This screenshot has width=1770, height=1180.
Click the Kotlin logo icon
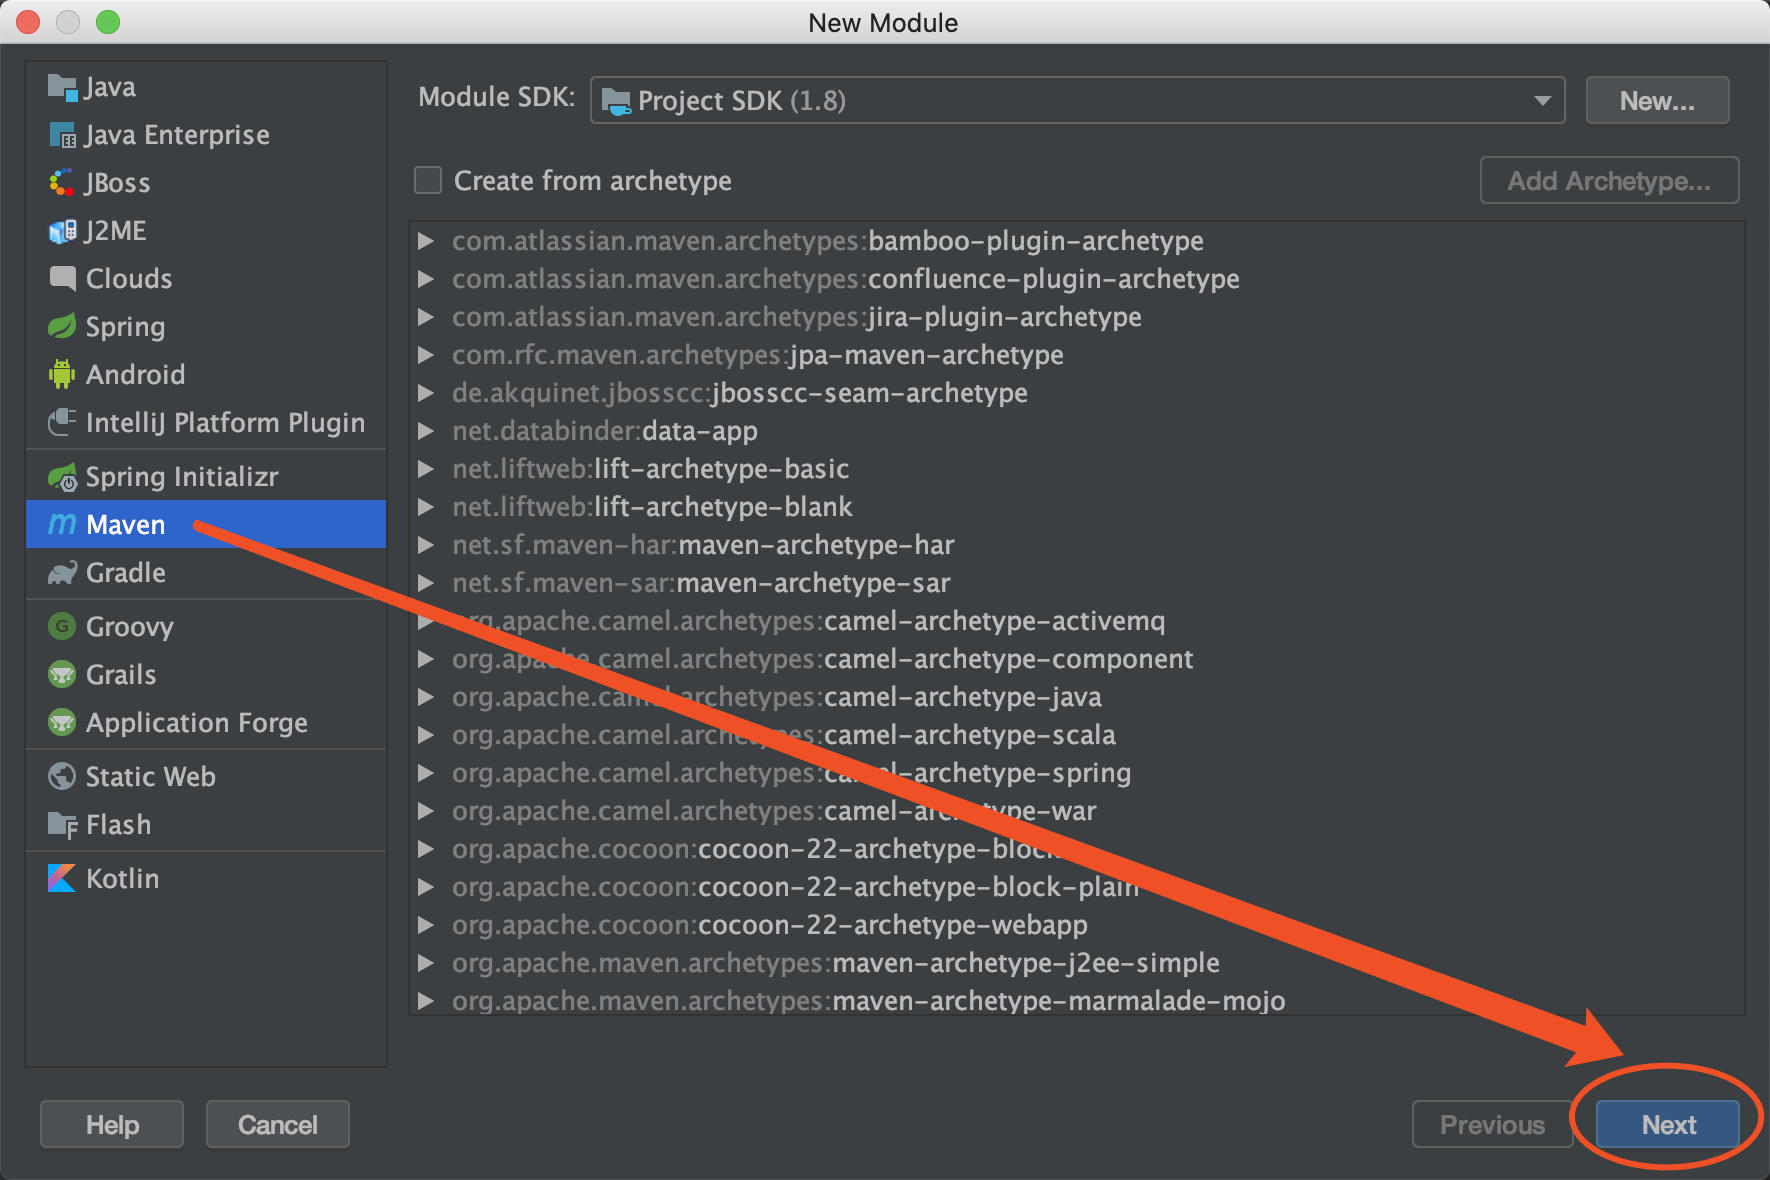tap(62, 879)
